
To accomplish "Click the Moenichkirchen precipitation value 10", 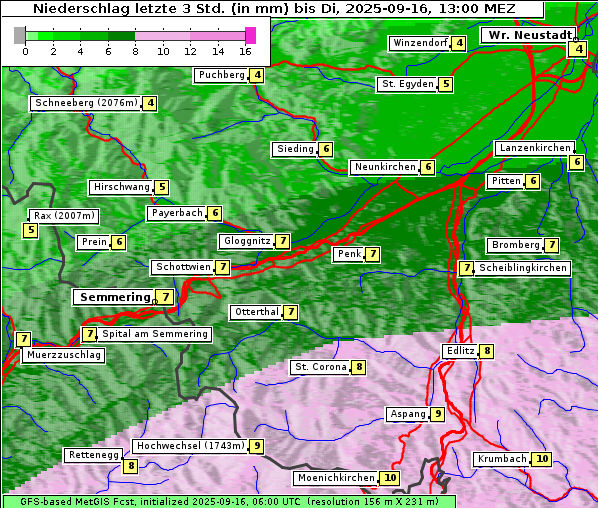I will [389, 478].
